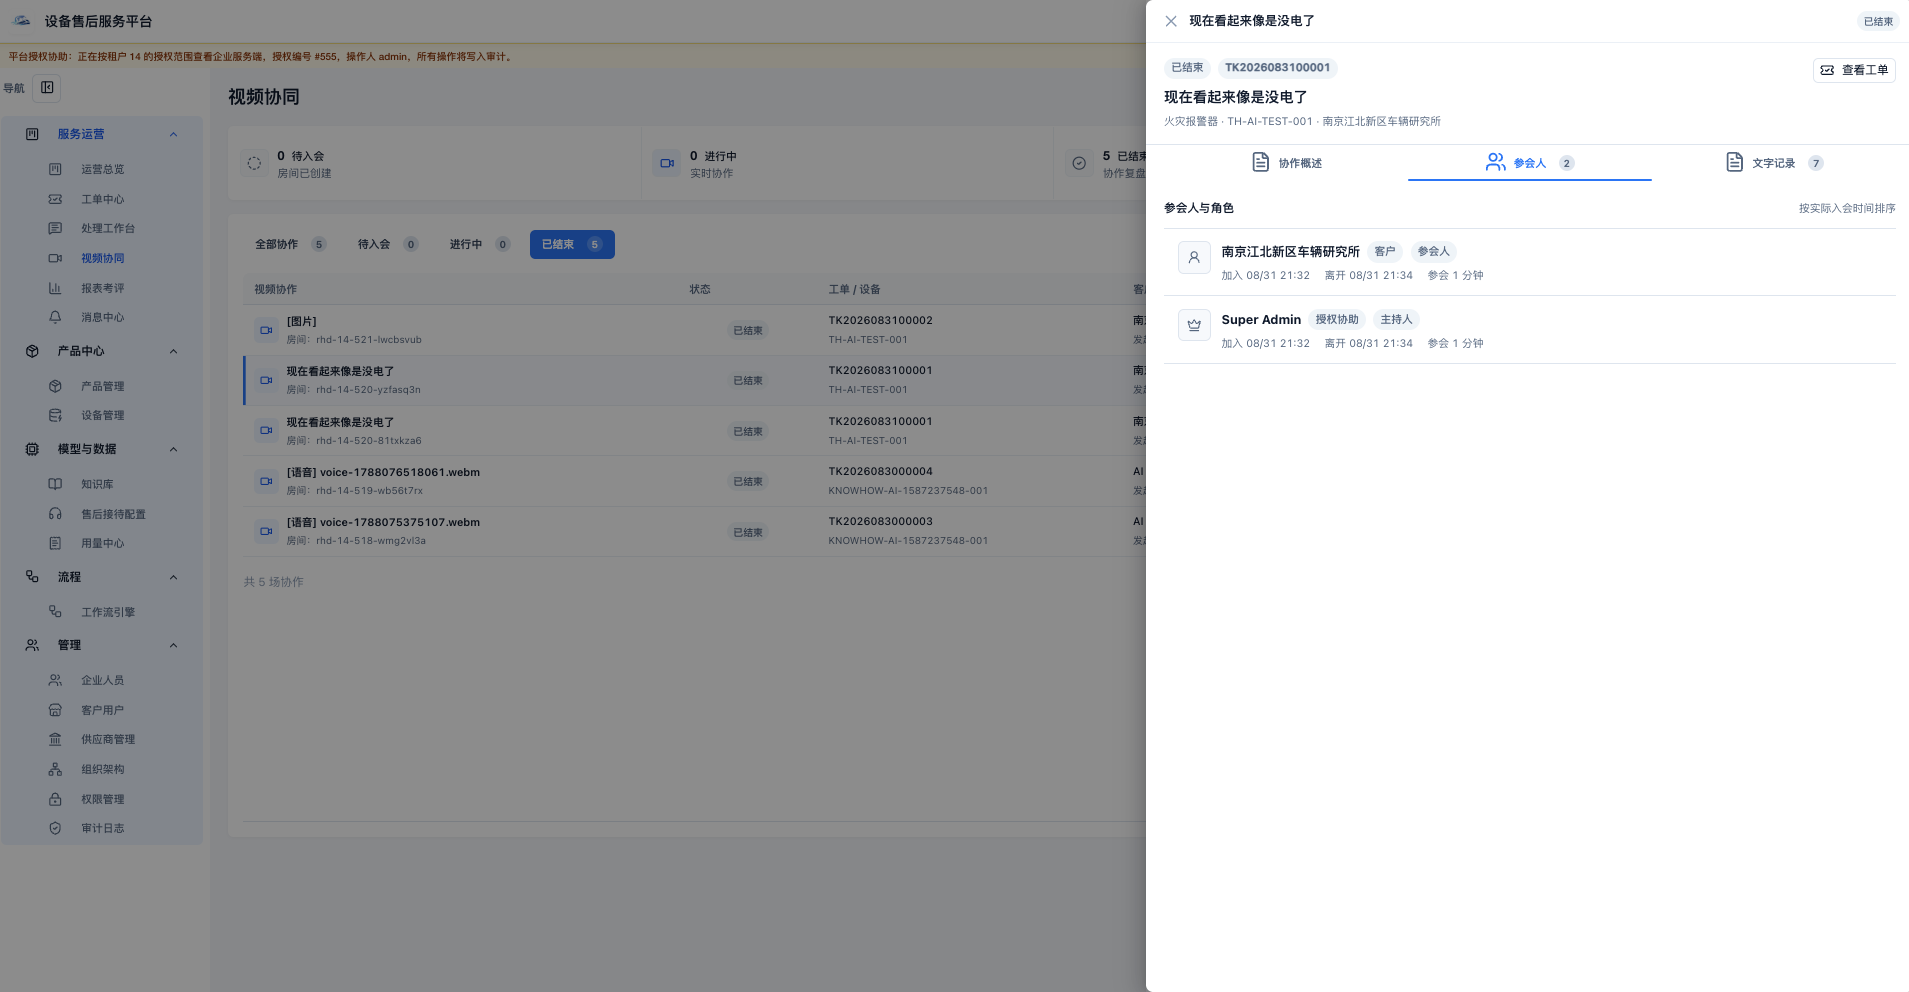Viewport: 1909px width, 992px height.
Task: Select the 参会人 tab
Action: click(x=1530, y=163)
